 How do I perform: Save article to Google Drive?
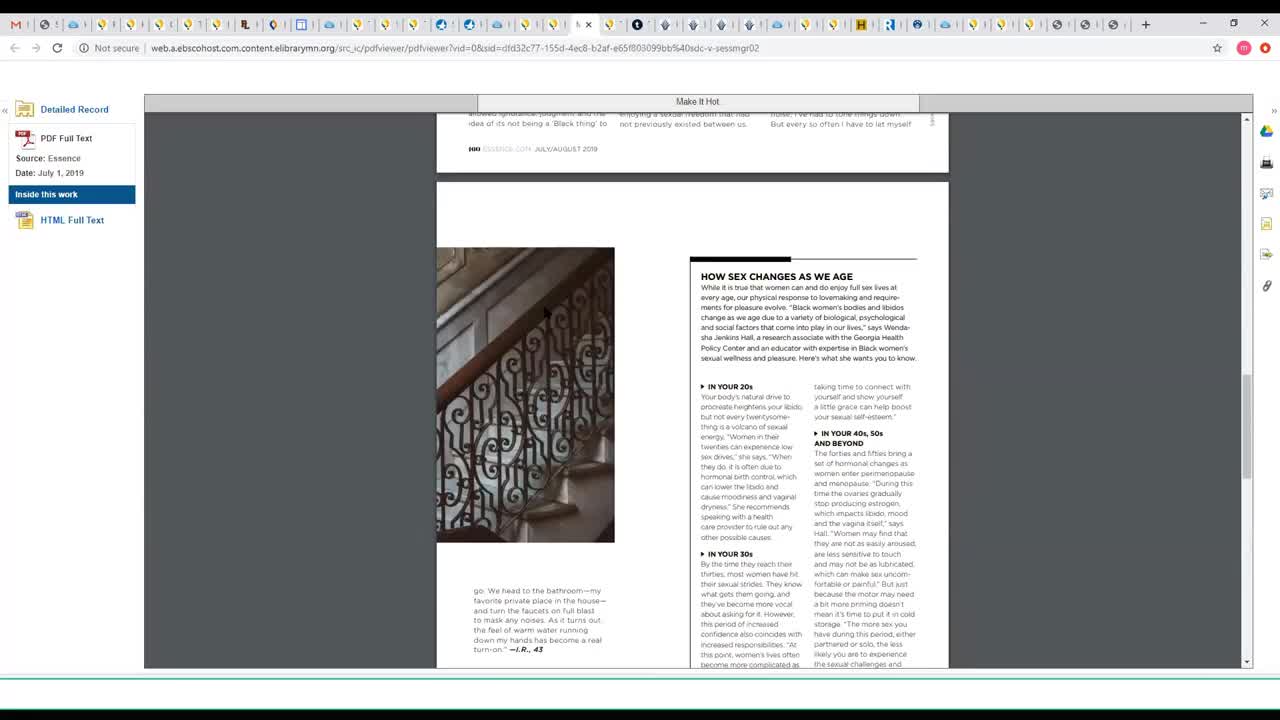point(1266,132)
